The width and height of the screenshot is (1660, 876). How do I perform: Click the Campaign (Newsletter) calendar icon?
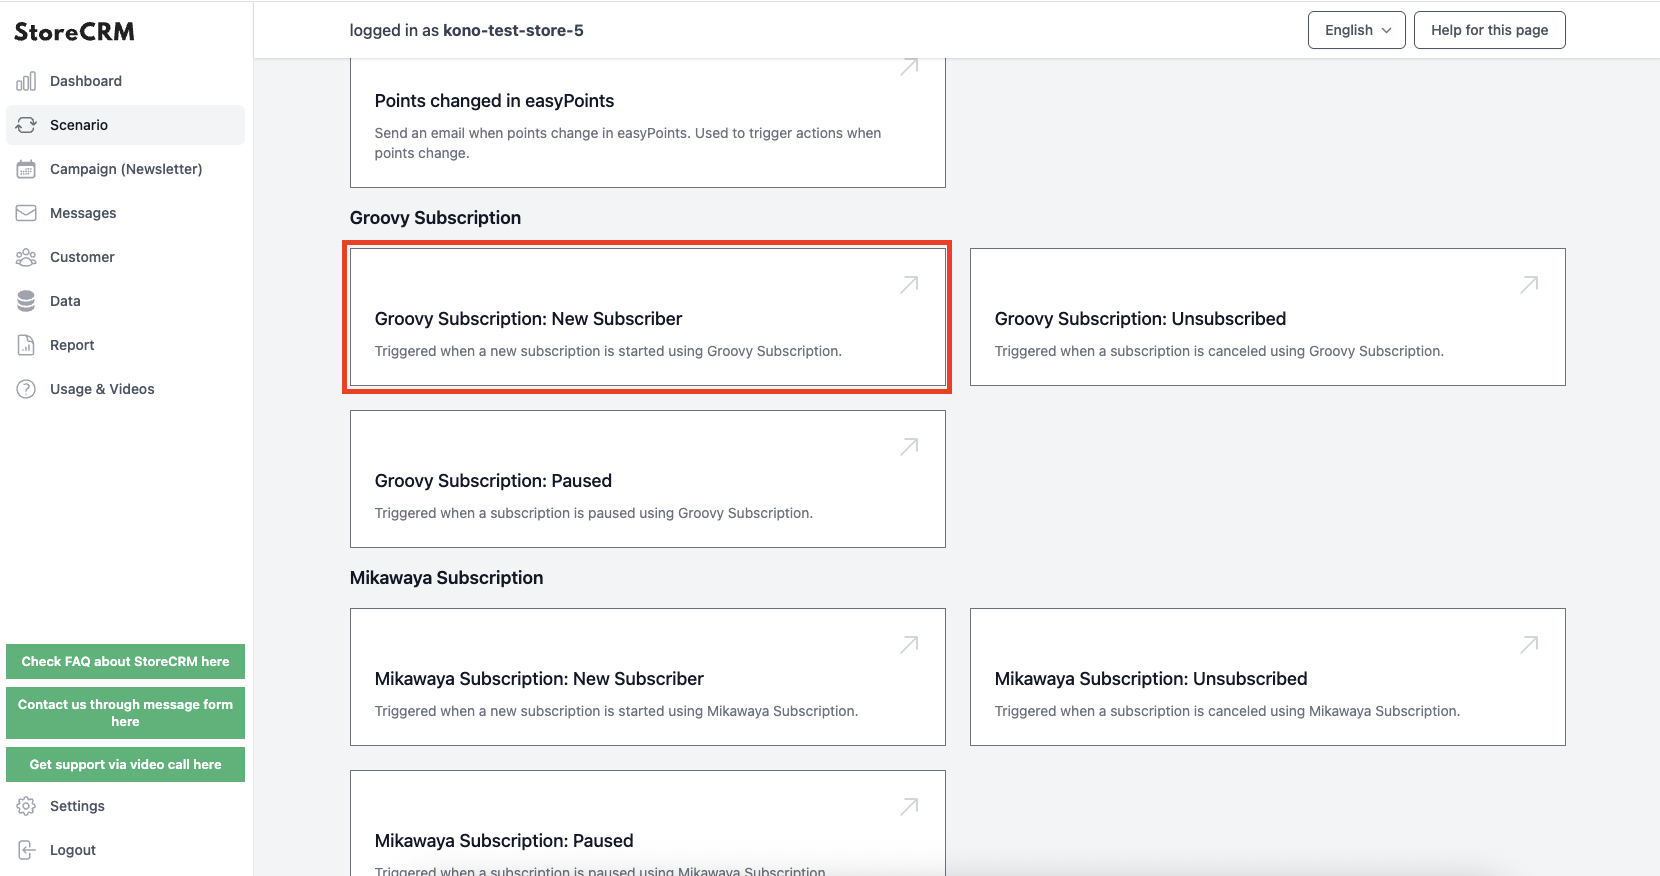point(26,169)
